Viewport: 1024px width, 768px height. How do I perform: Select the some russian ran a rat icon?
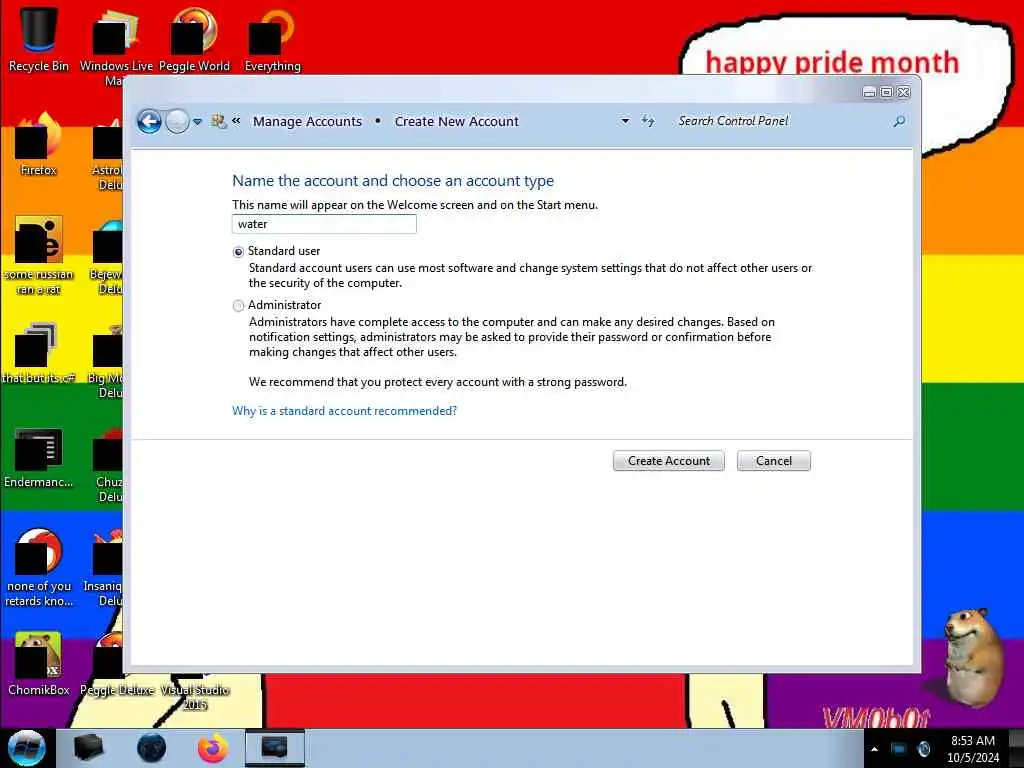click(x=39, y=255)
